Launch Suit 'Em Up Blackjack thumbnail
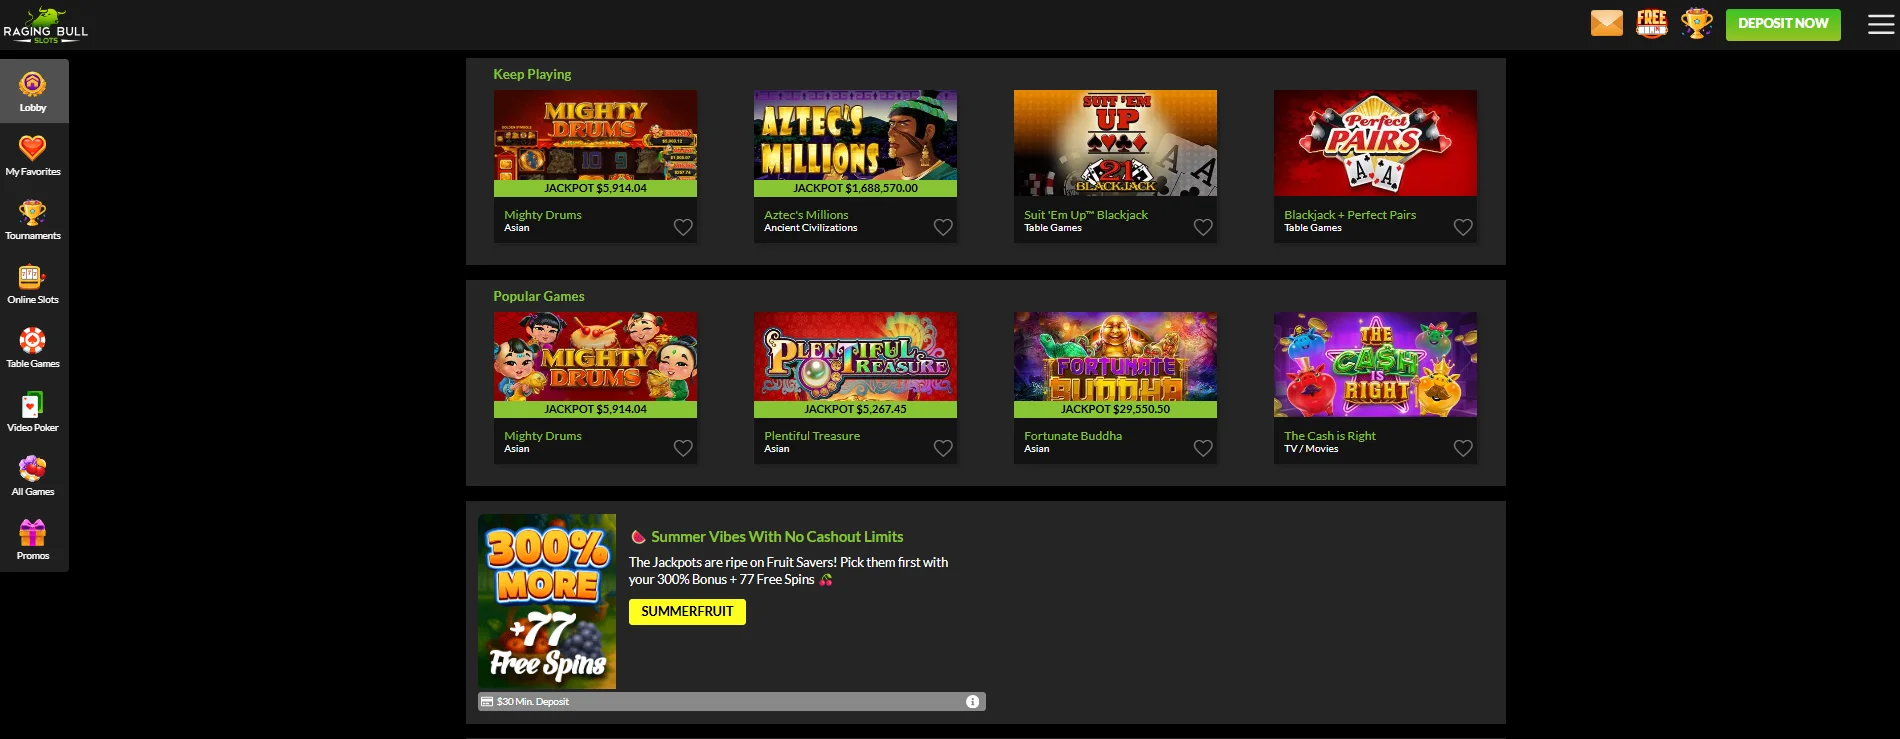1900x739 pixels. pos(1115,143)
